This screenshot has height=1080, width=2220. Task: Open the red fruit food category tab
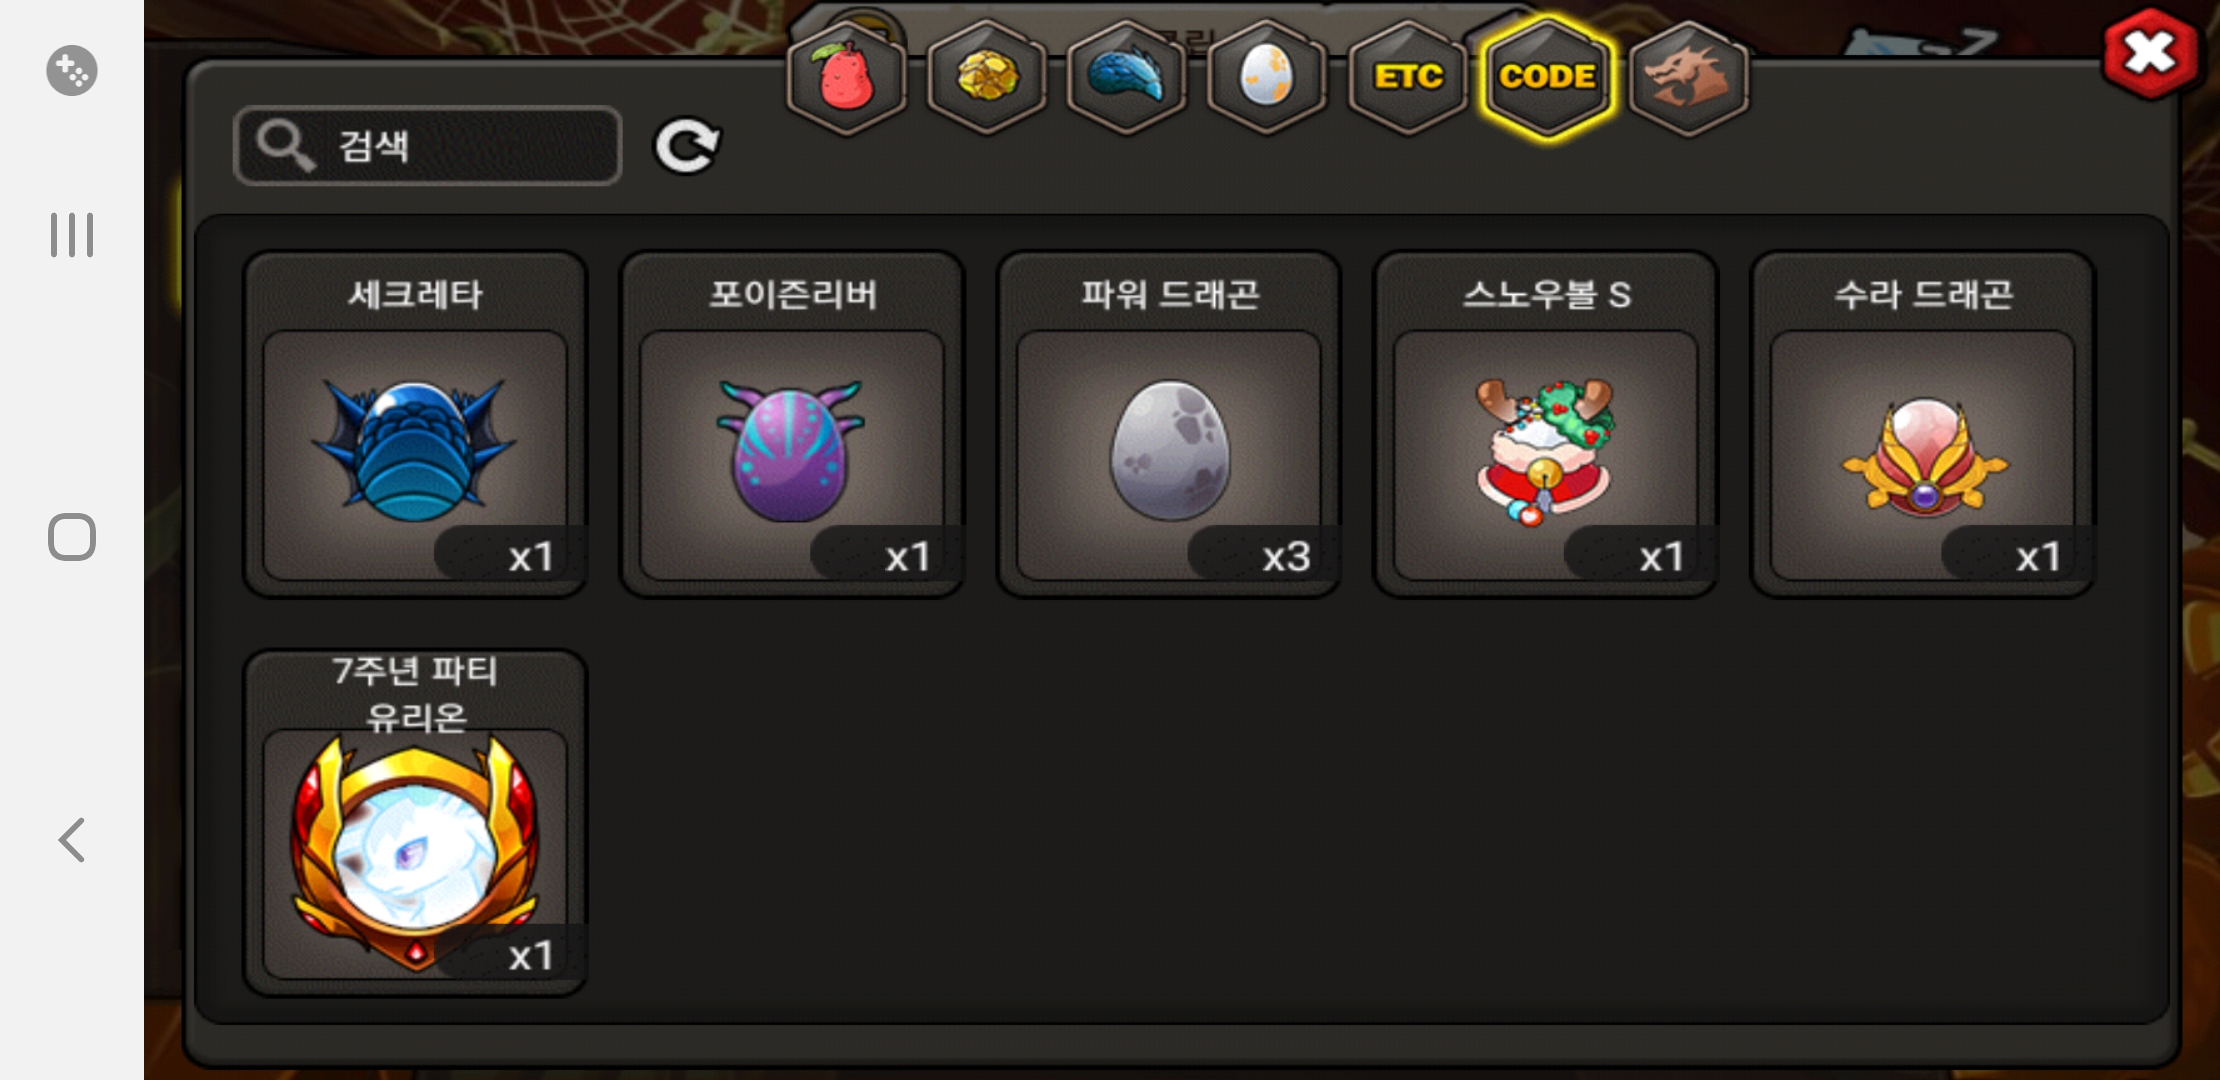846,77
